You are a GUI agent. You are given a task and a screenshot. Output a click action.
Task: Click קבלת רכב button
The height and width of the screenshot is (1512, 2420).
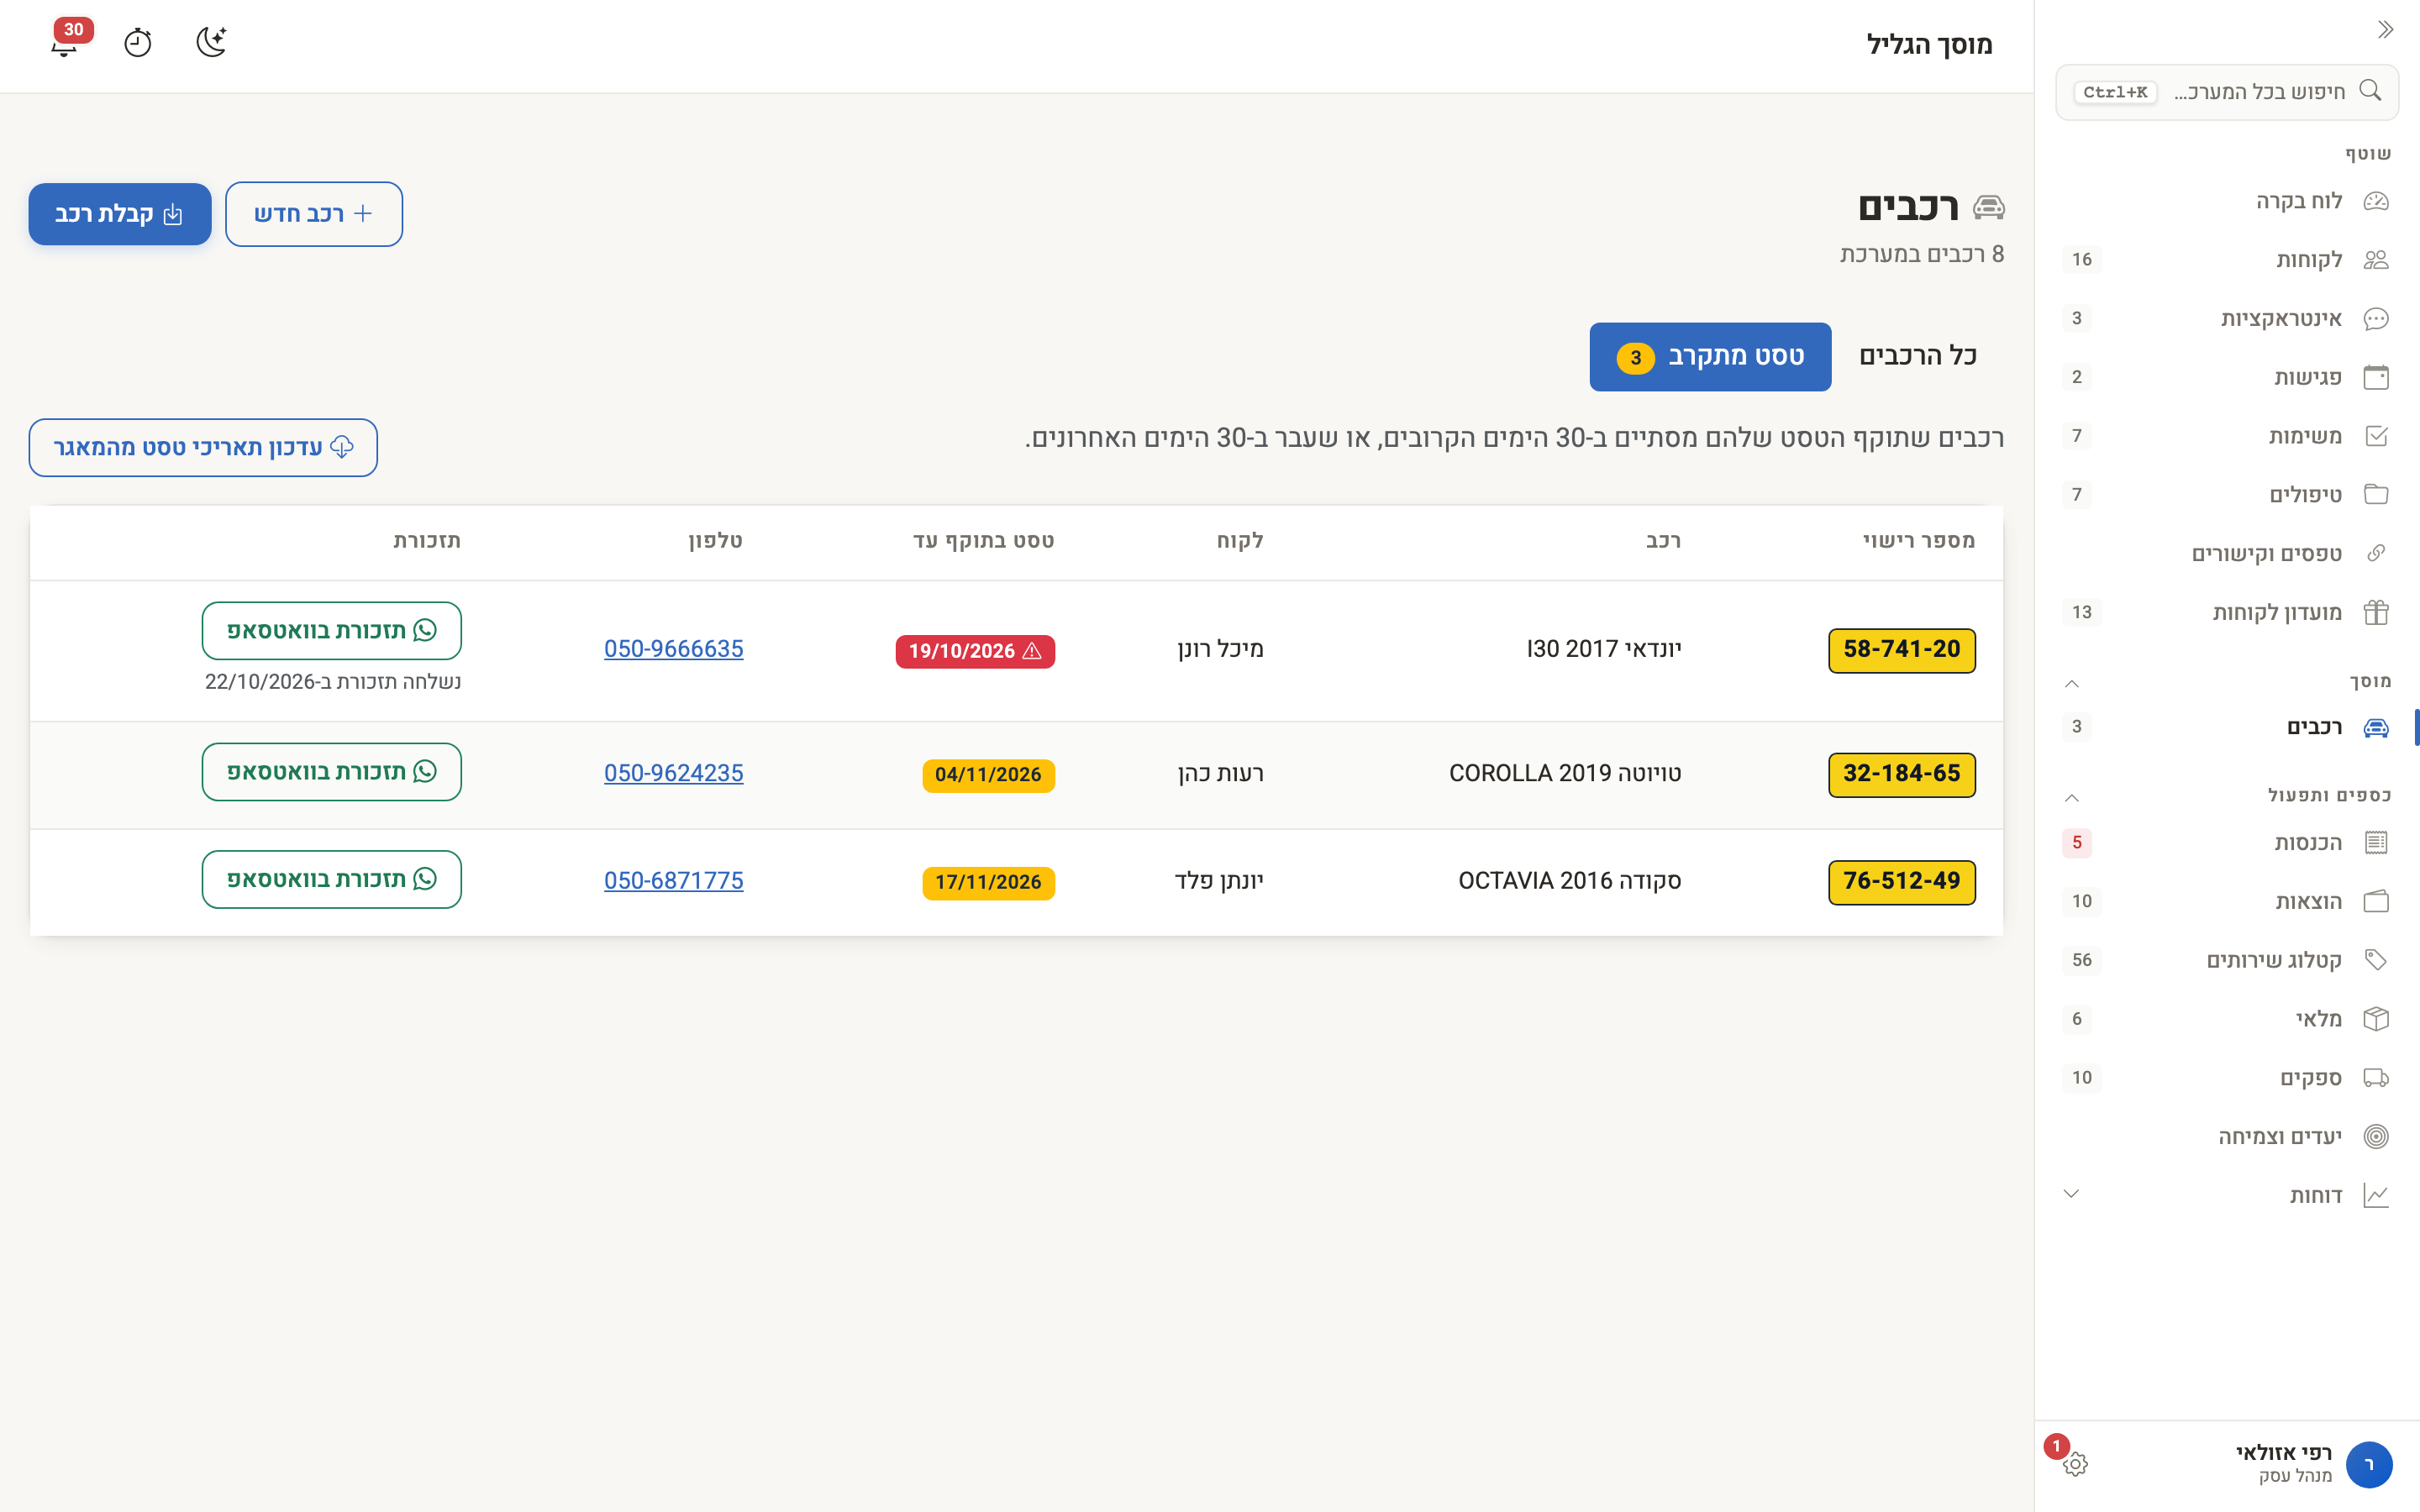(120, 214)
